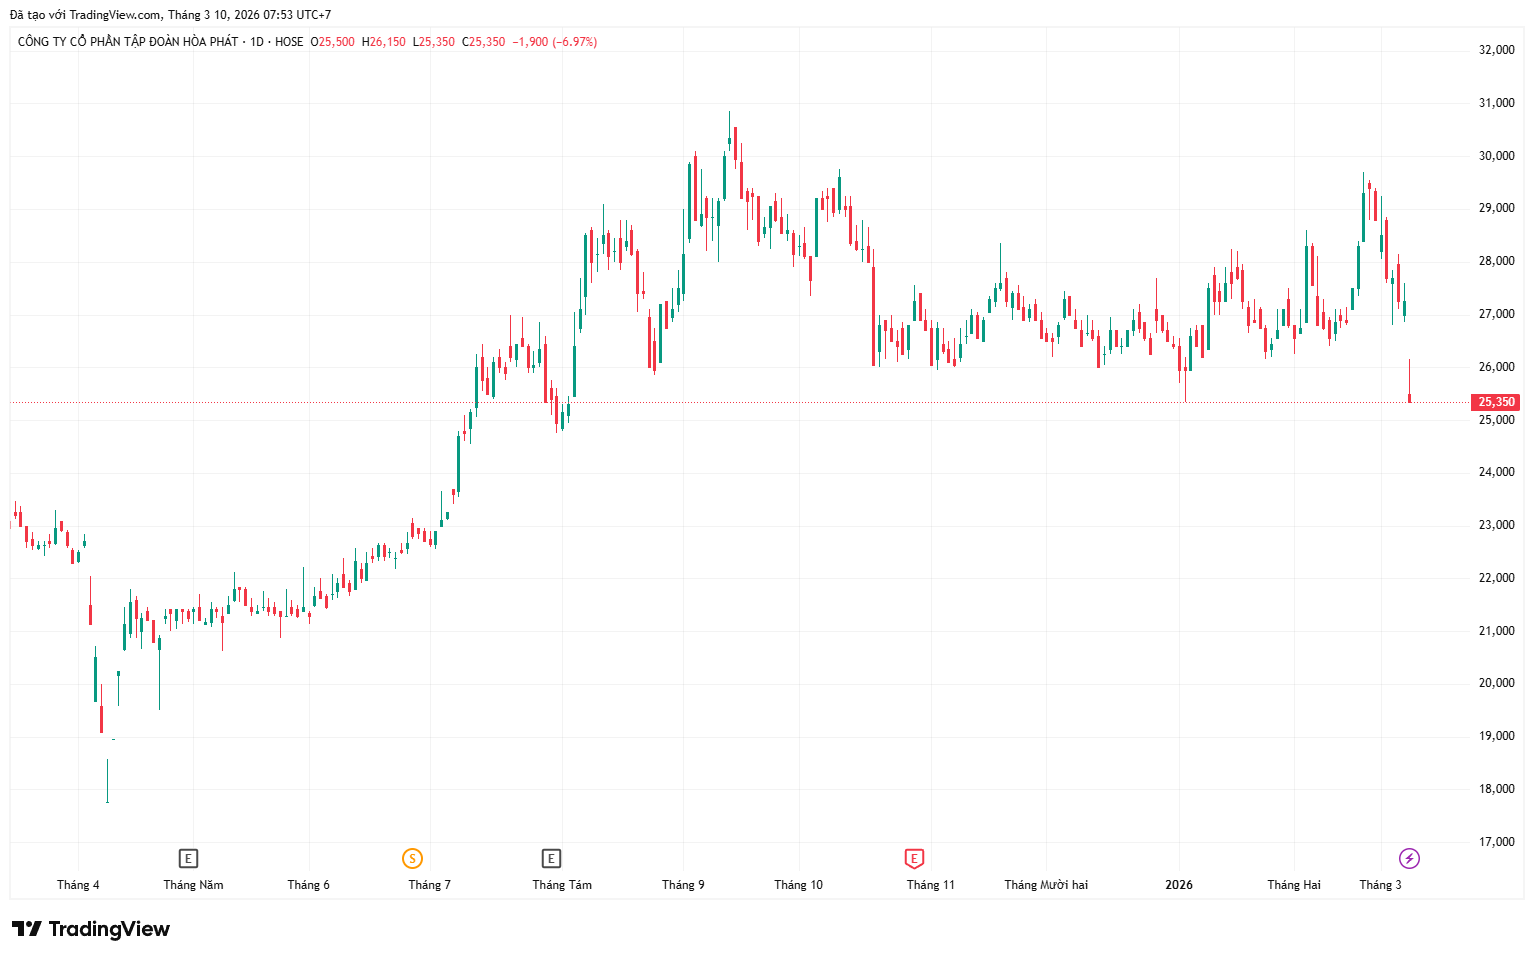Click the 1D interval label in the legend
This screenshot has width=1534, height=959.
point(257,42)
